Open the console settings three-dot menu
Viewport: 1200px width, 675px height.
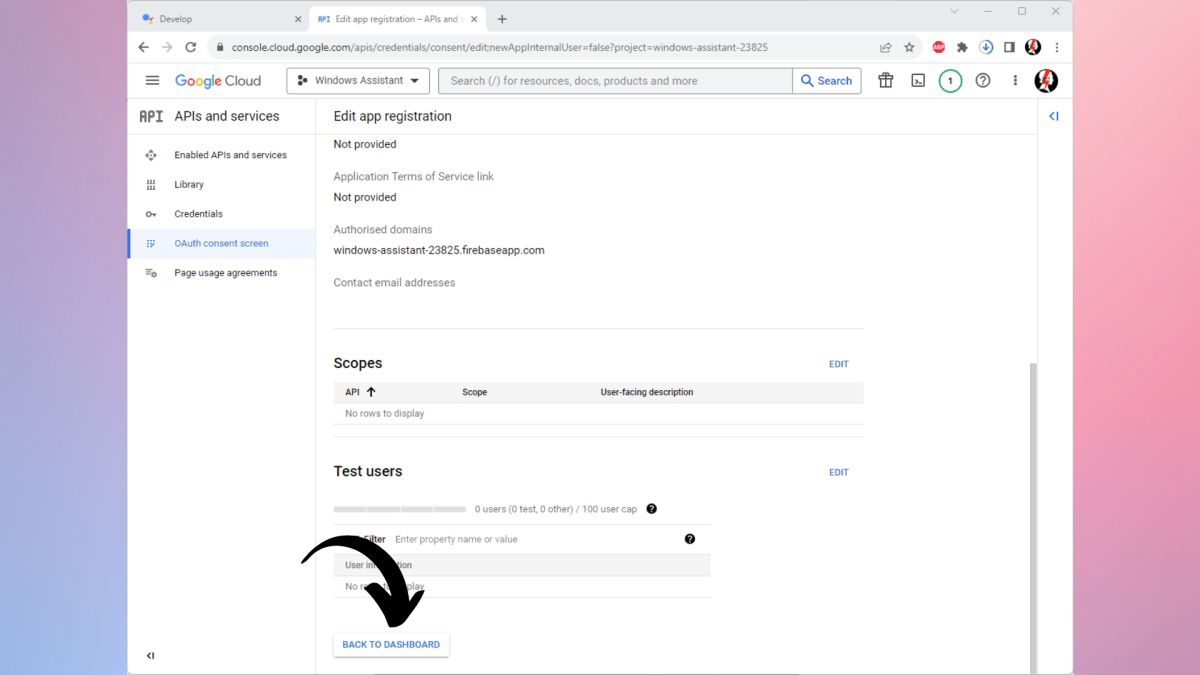[x=1015, y=81]
